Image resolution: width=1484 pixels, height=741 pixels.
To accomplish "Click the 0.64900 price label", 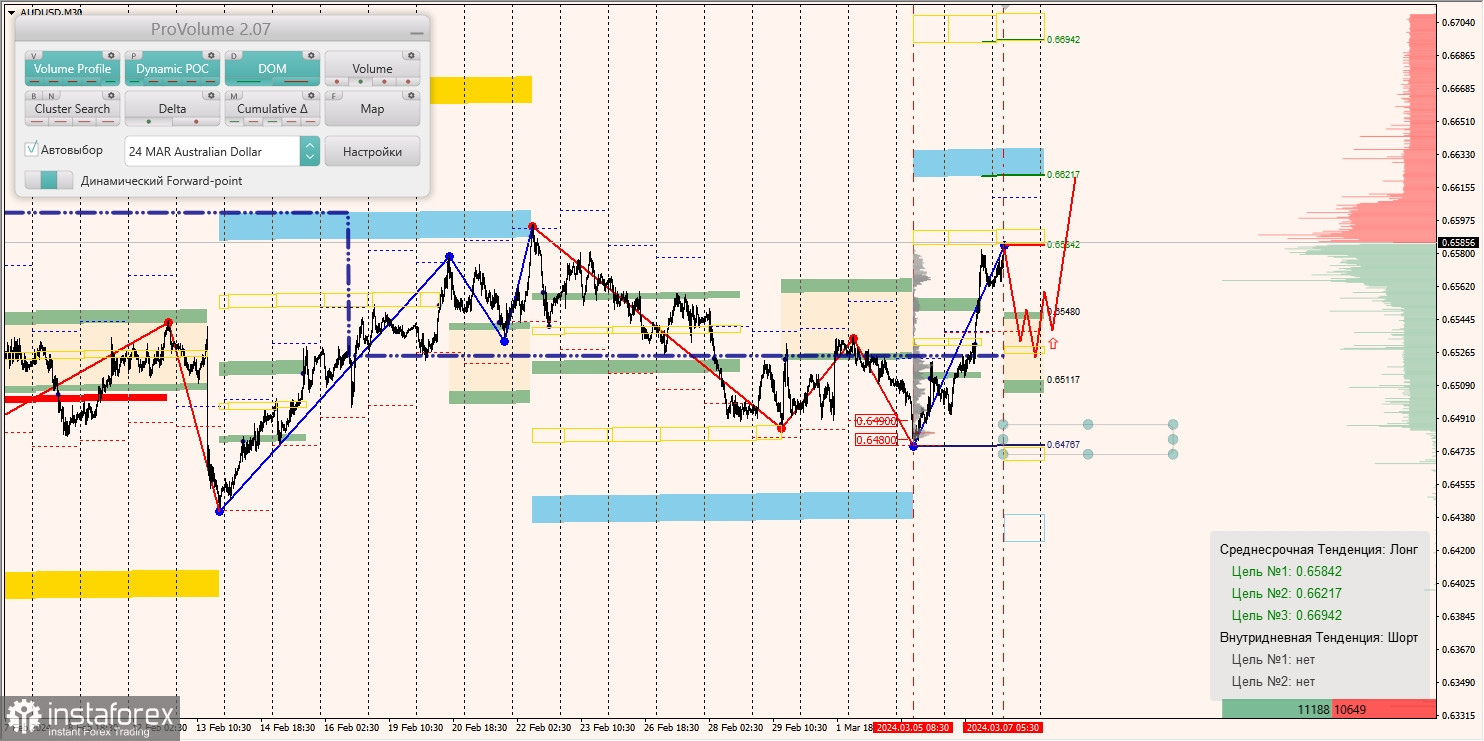I will click(x=876, y=421).
